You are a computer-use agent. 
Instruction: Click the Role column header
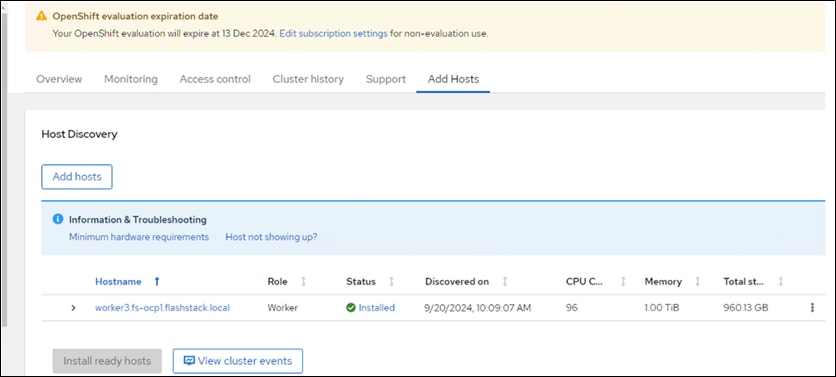pyautogui.click(x=277, y=282)
